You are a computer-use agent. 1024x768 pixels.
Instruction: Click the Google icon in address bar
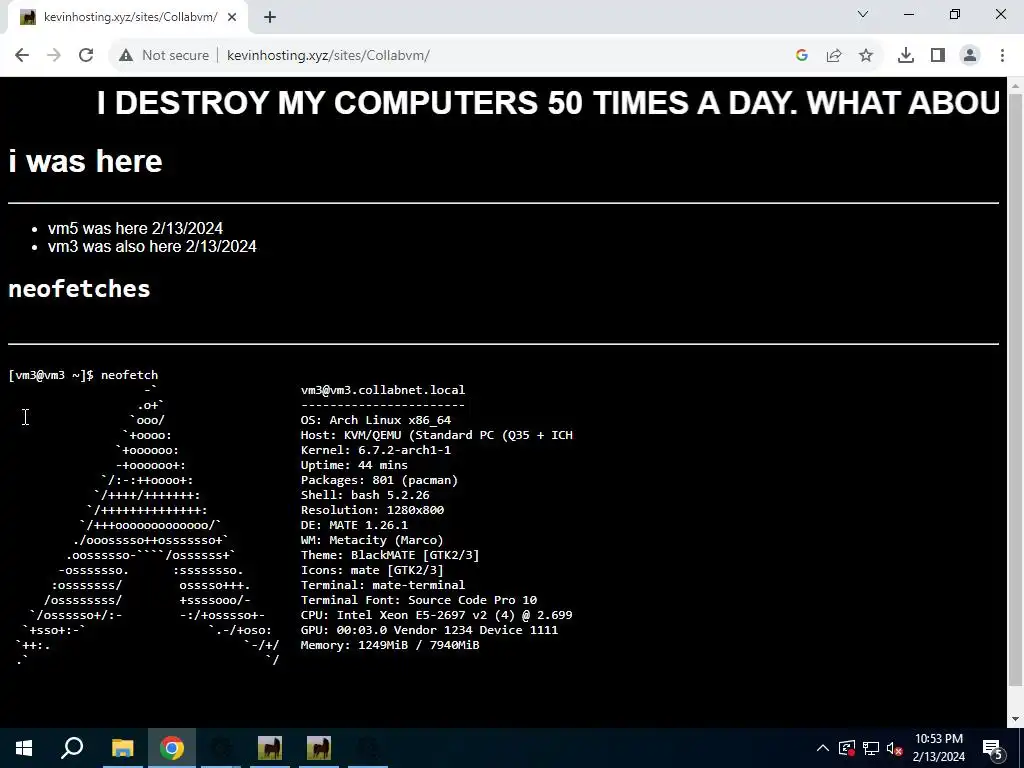pos(802,56)
